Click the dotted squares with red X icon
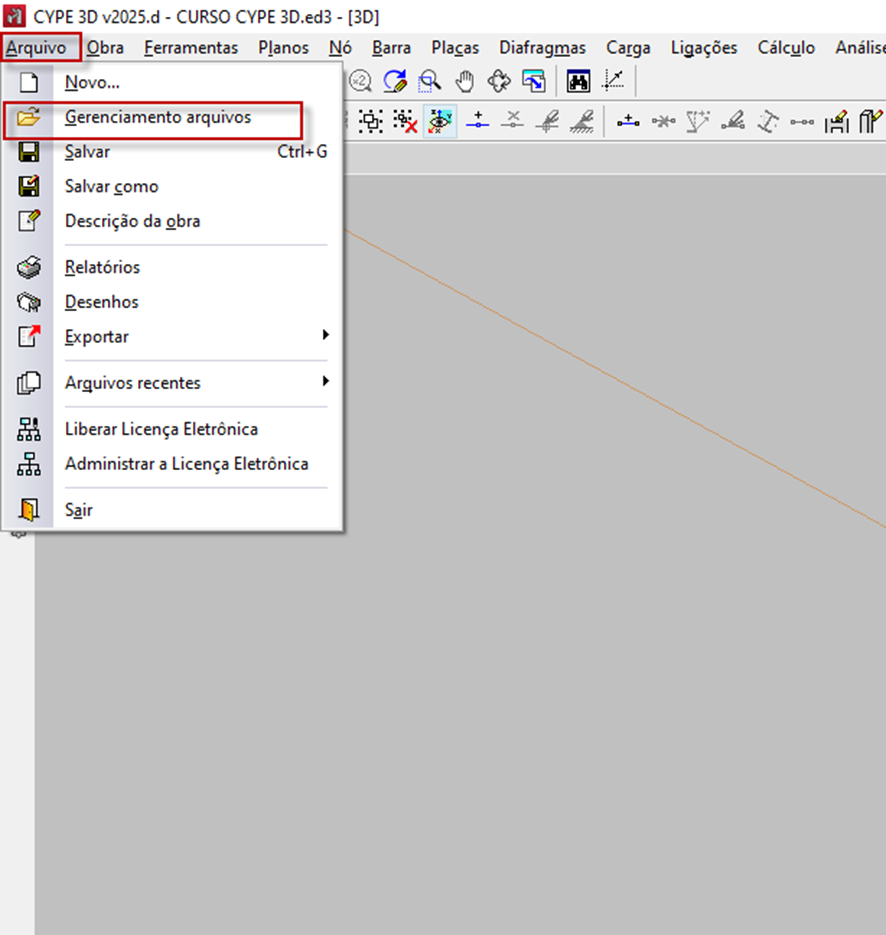This screenshot has height=935, width=886. pyautogui.click(x=405, y=121)
